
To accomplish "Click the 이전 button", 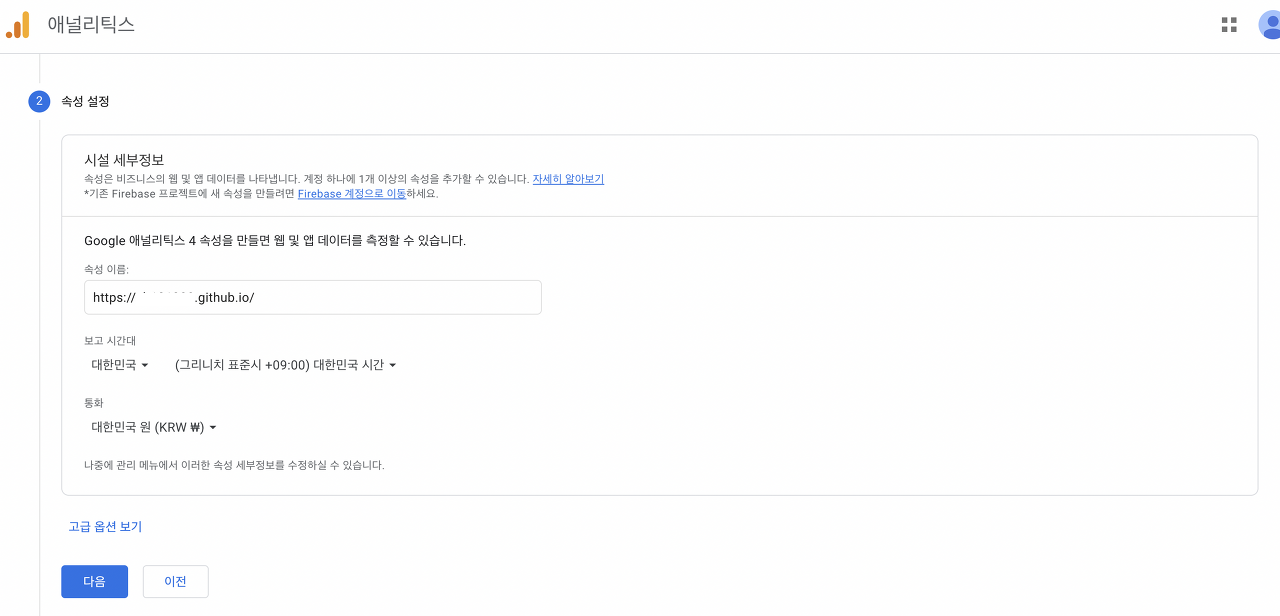I will click(x=175, y=581).
